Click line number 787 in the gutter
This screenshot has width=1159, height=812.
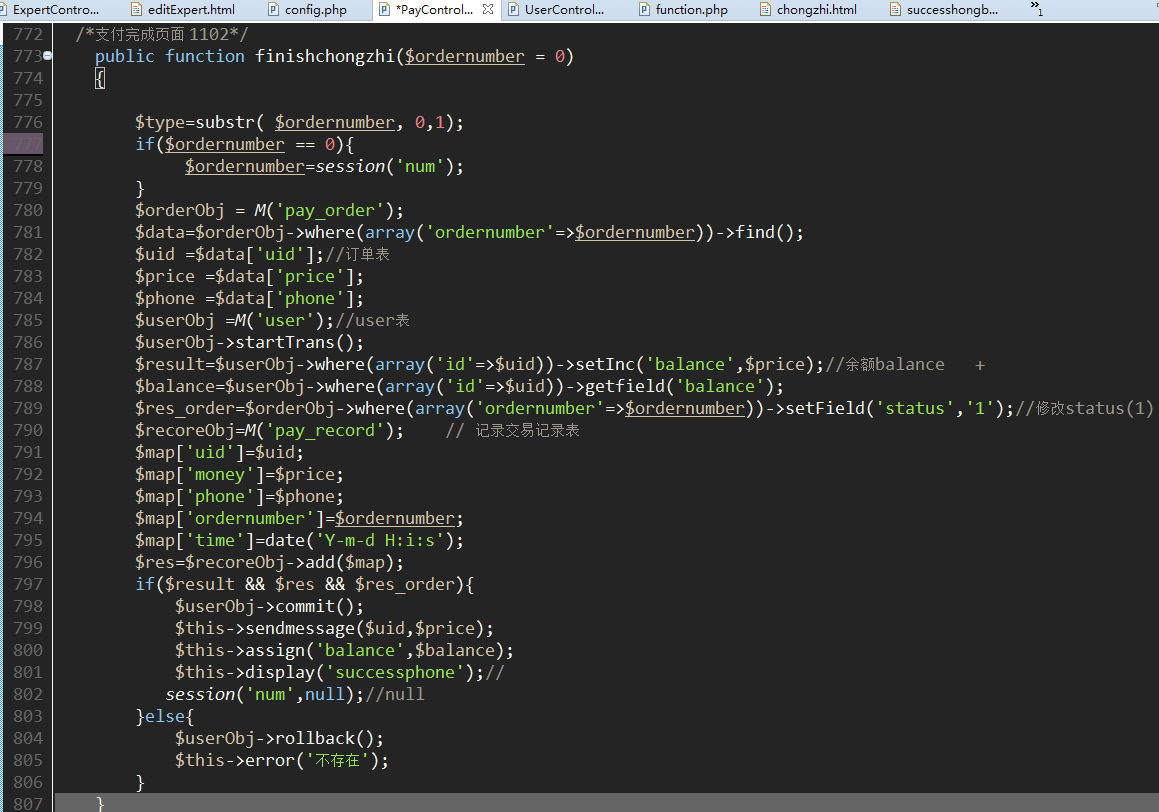(28, 364)
